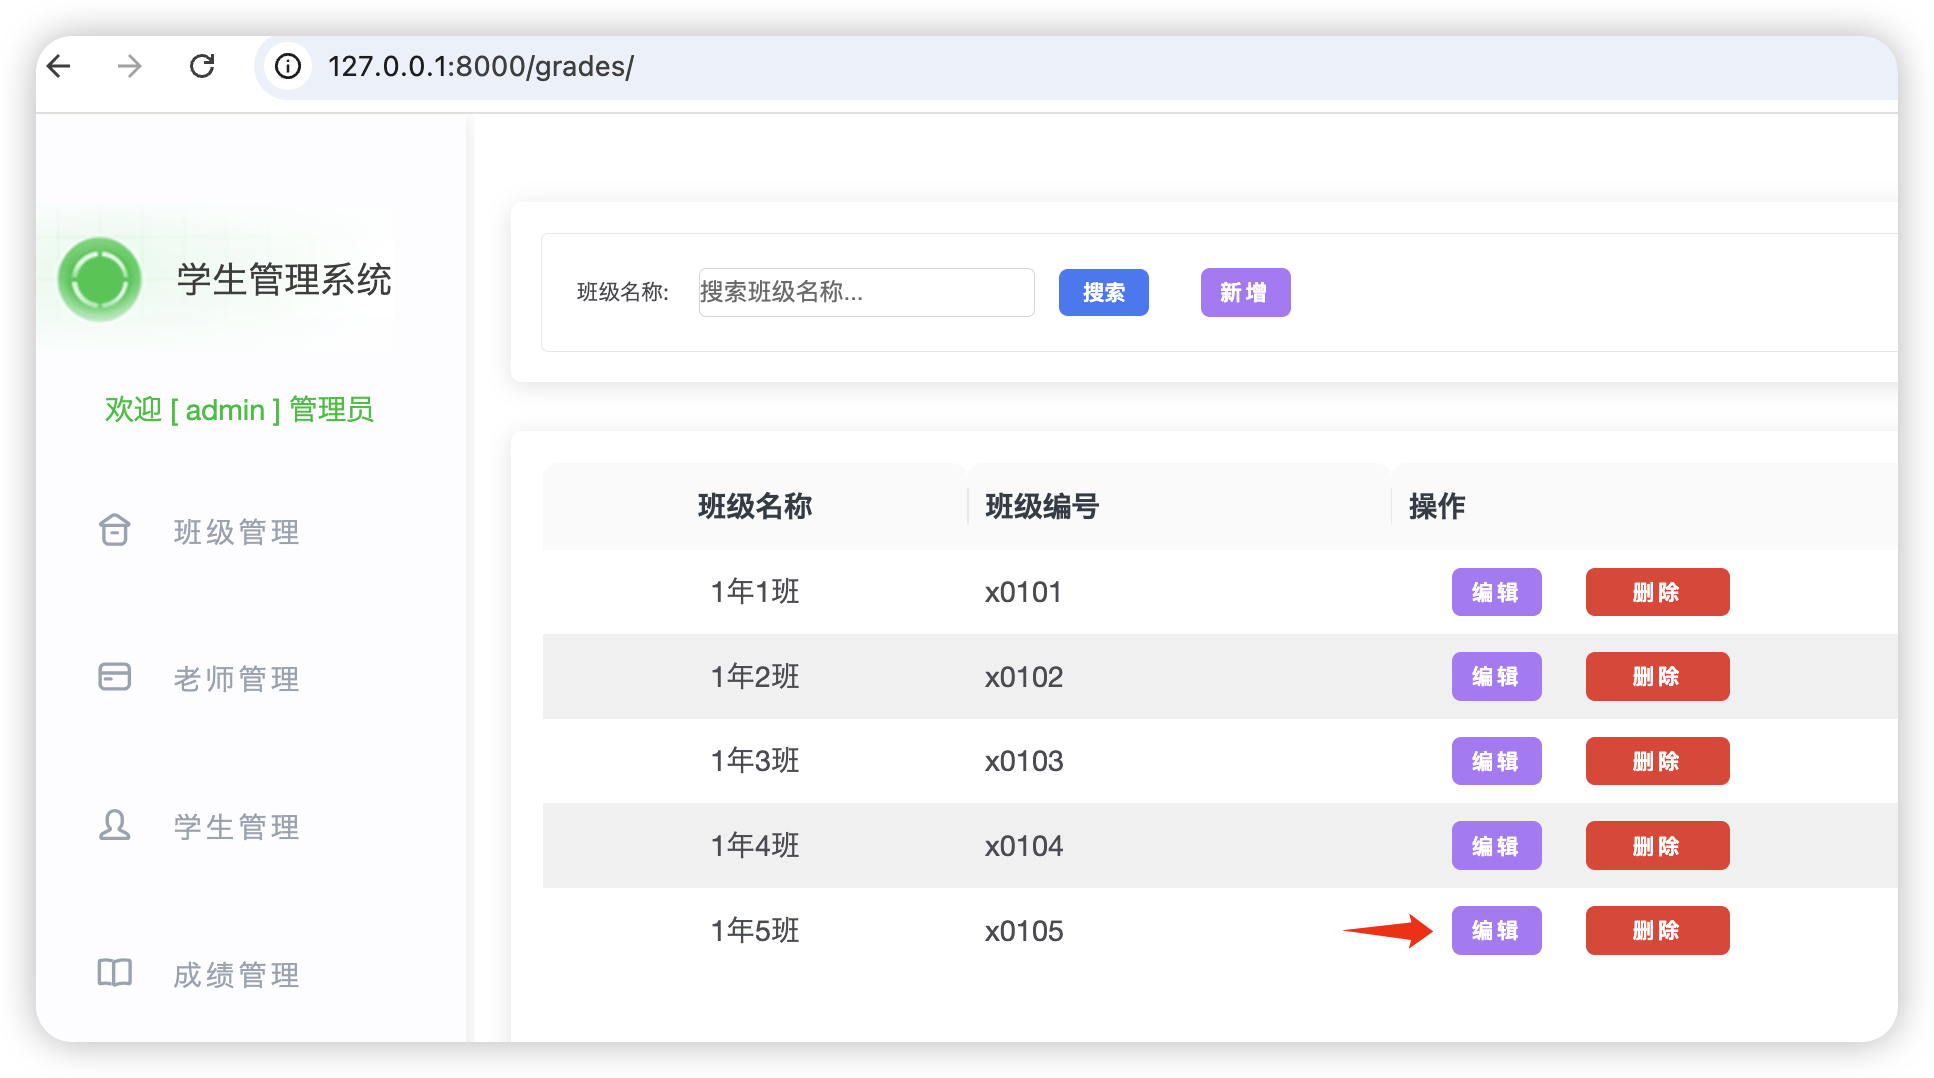
Task: Edit the 1年5班 row
Action: [x=1496, y=930]
